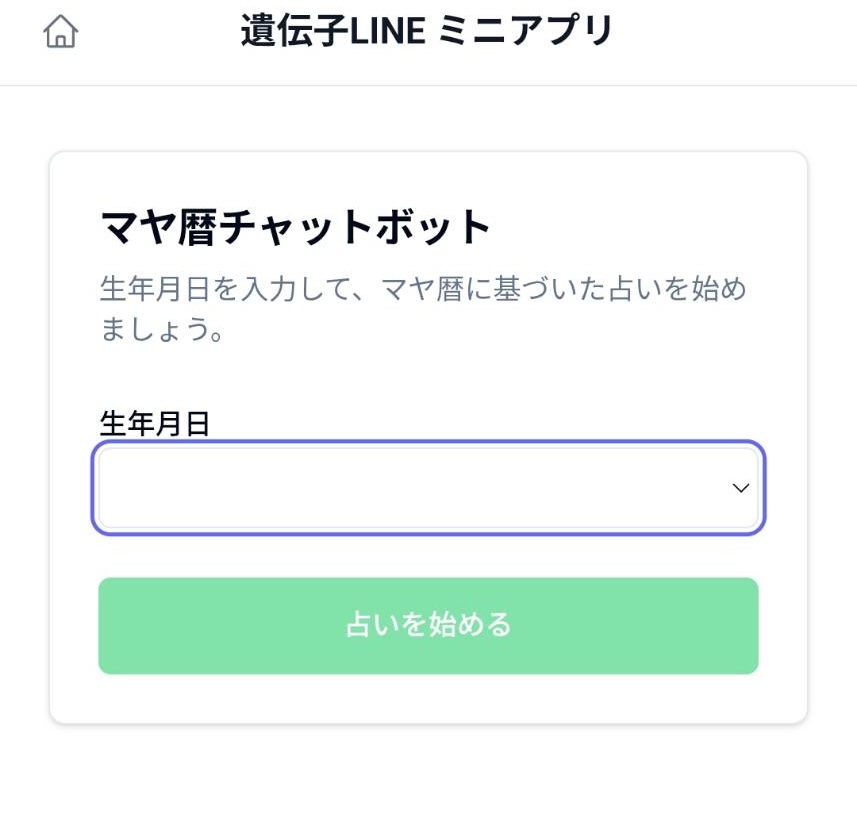This screenshot has width=857, height=814.
Task: Submit the form with 占いを始める
Action: tap(428, 625)
